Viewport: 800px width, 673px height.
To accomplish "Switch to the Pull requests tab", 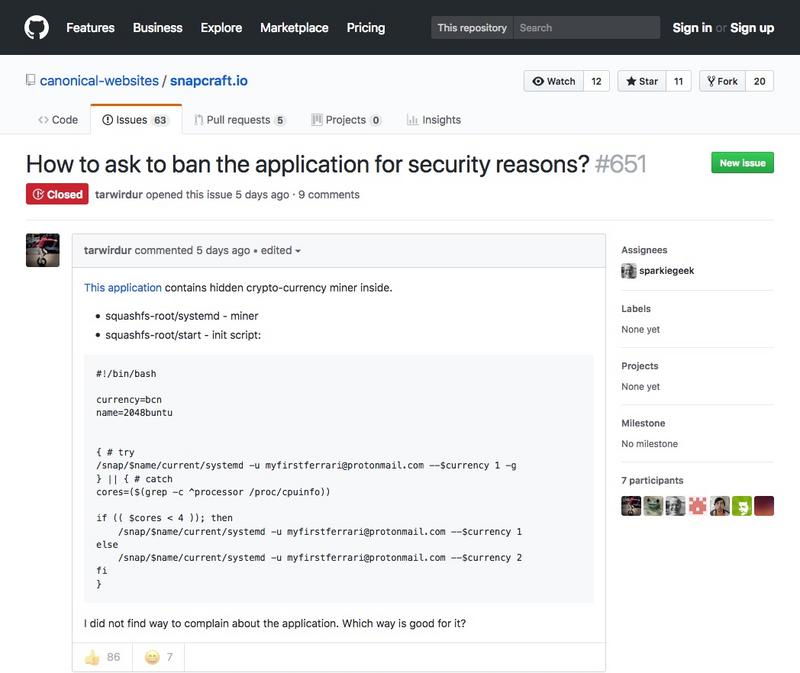I will [239, 120].
